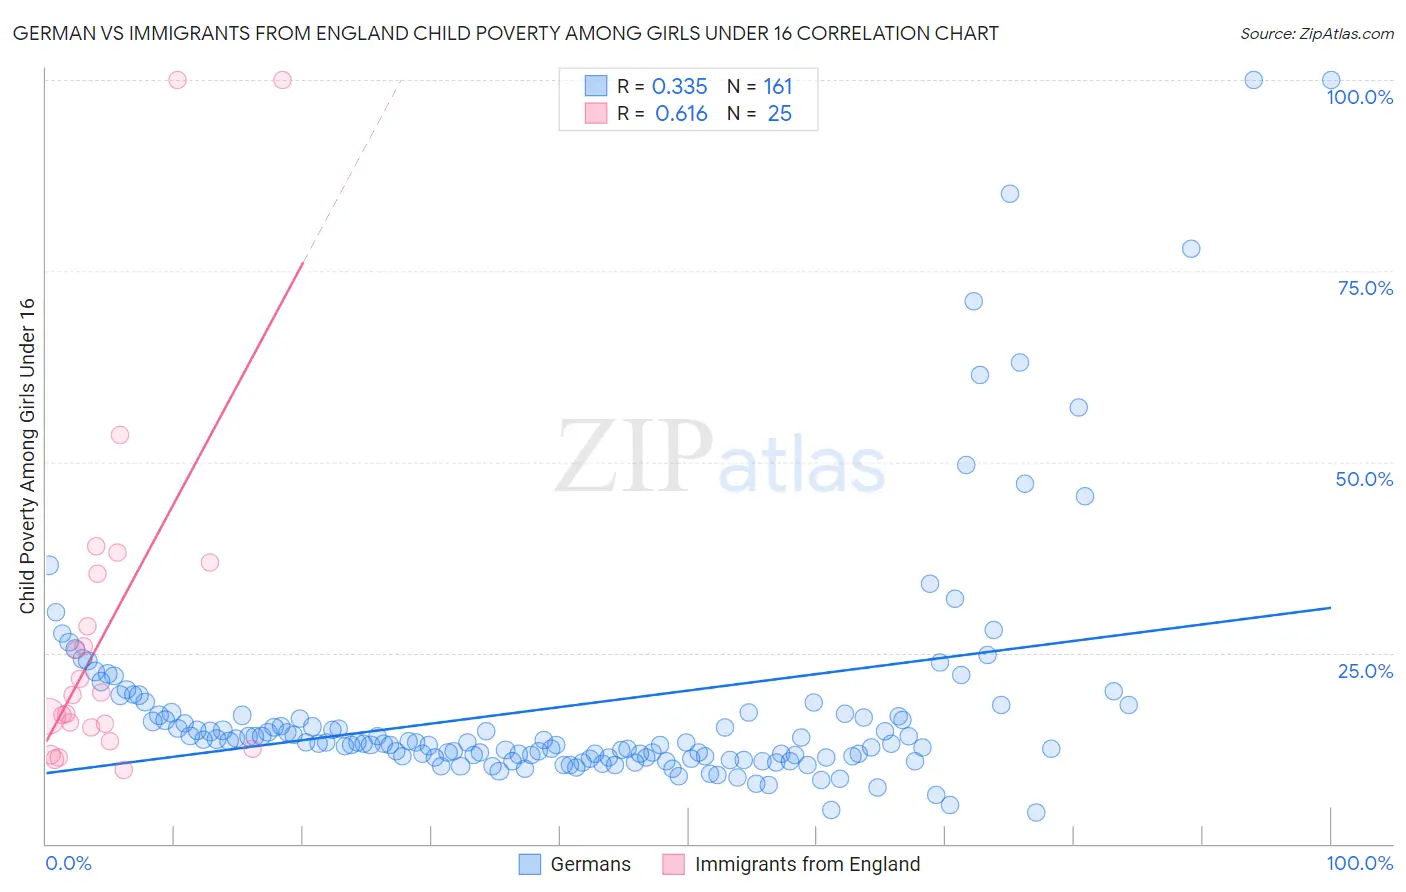Image resolution: width=1406 pixels, height=892 pixels.
Task: Click the Source: ZipAtlas.com credit text
Action: tap(1317, 33)
